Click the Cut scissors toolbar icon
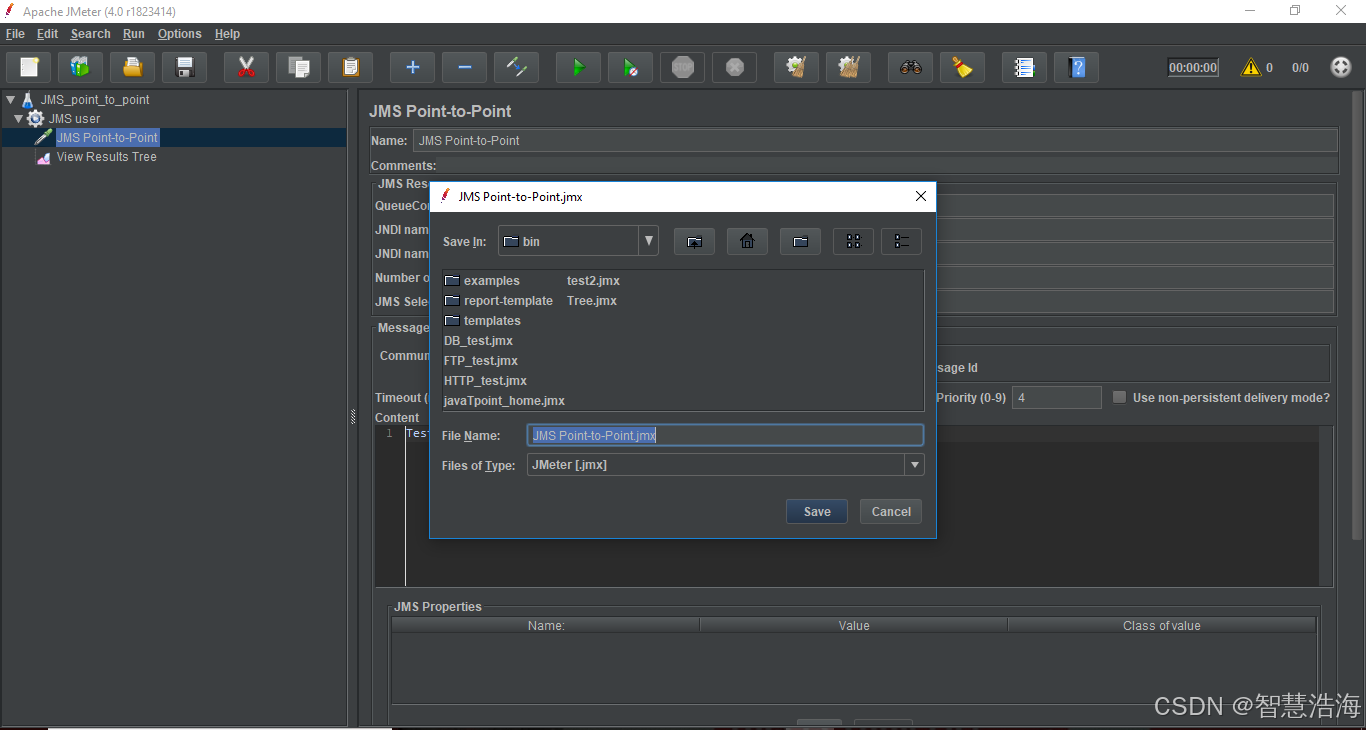1366x730 pixels. 246,67
